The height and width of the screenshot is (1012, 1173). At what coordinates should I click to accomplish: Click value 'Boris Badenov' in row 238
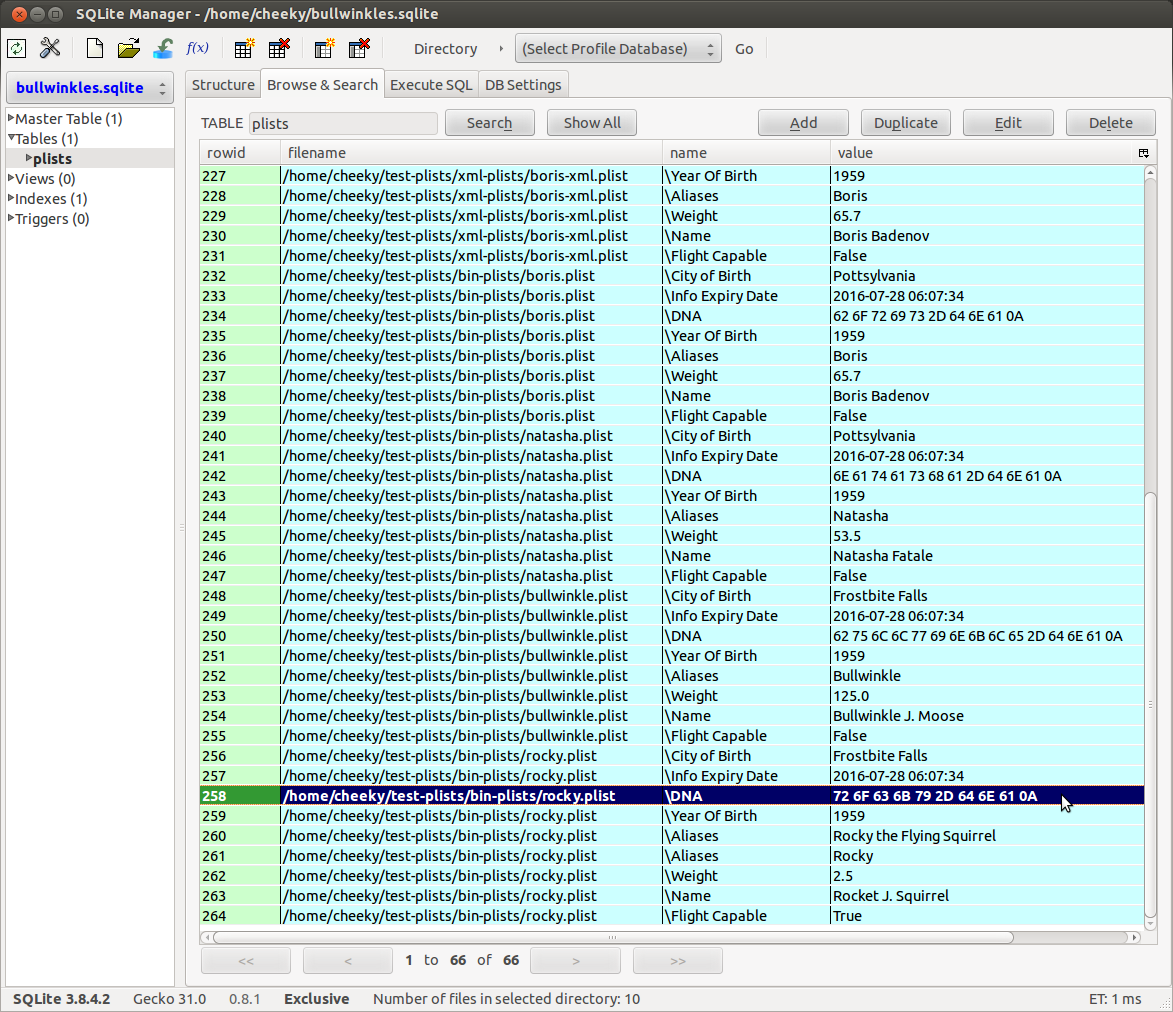(880, 396)
